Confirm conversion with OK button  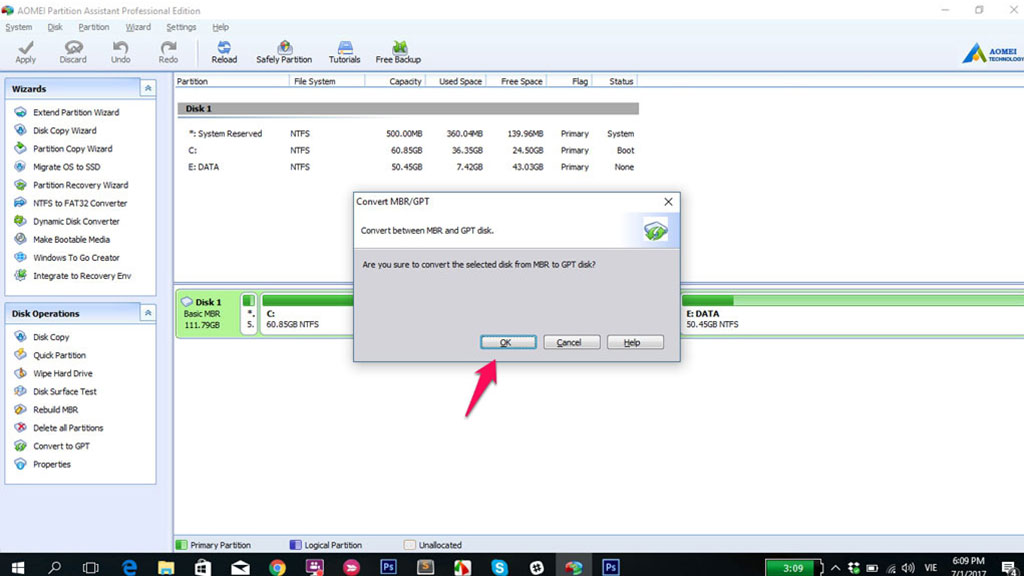[508, 342]
